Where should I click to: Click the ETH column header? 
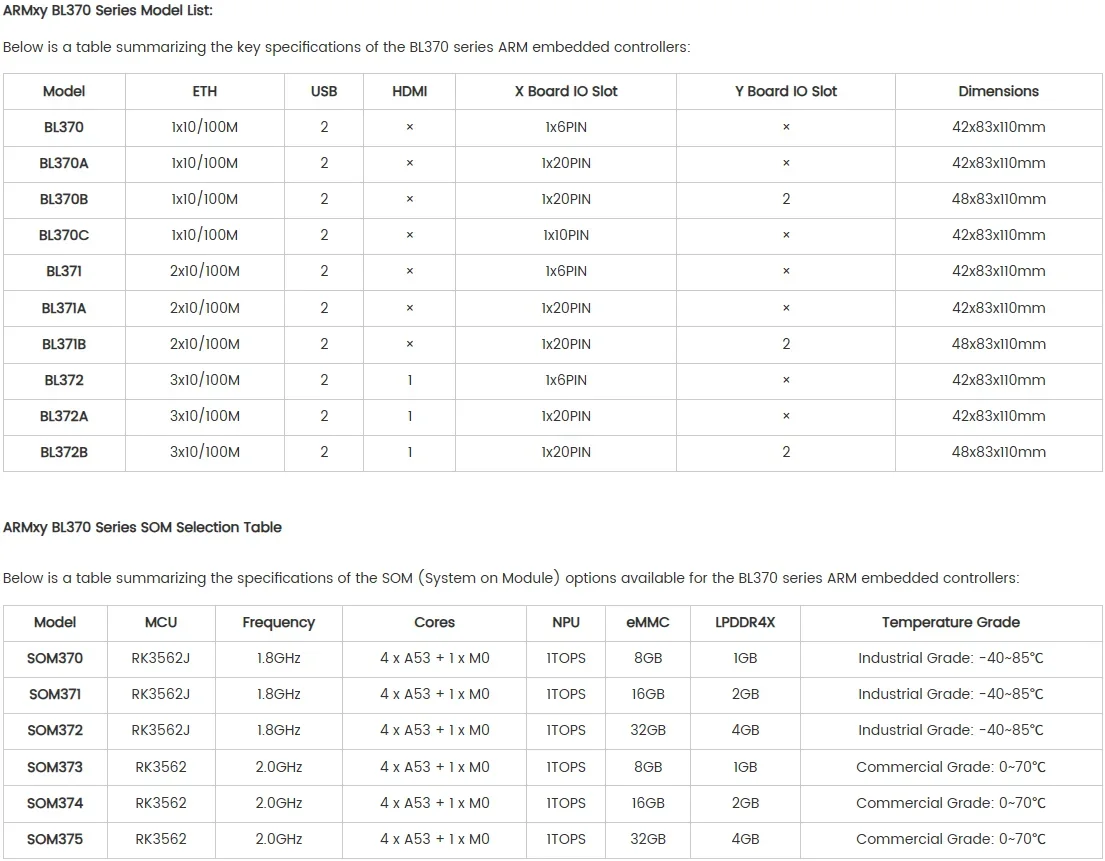pos(204,91)
